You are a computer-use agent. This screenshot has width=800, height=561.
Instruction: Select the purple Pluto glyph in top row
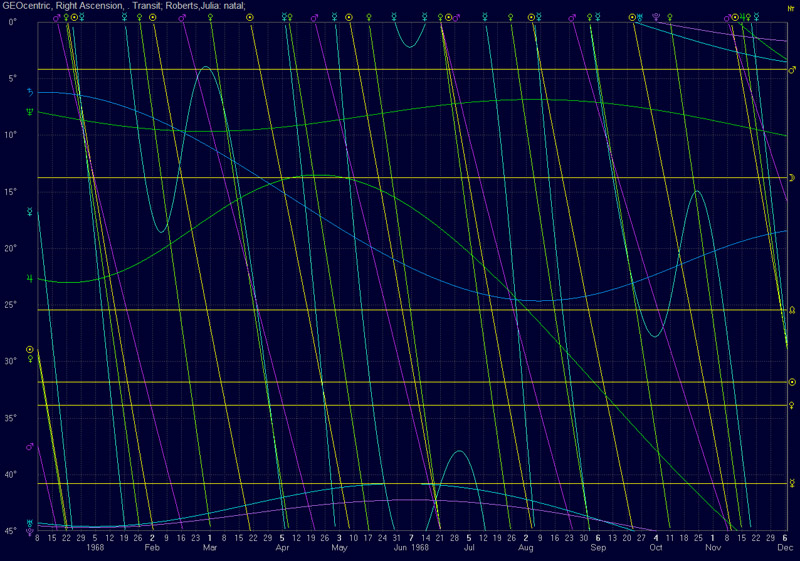(x=655, y=17)
